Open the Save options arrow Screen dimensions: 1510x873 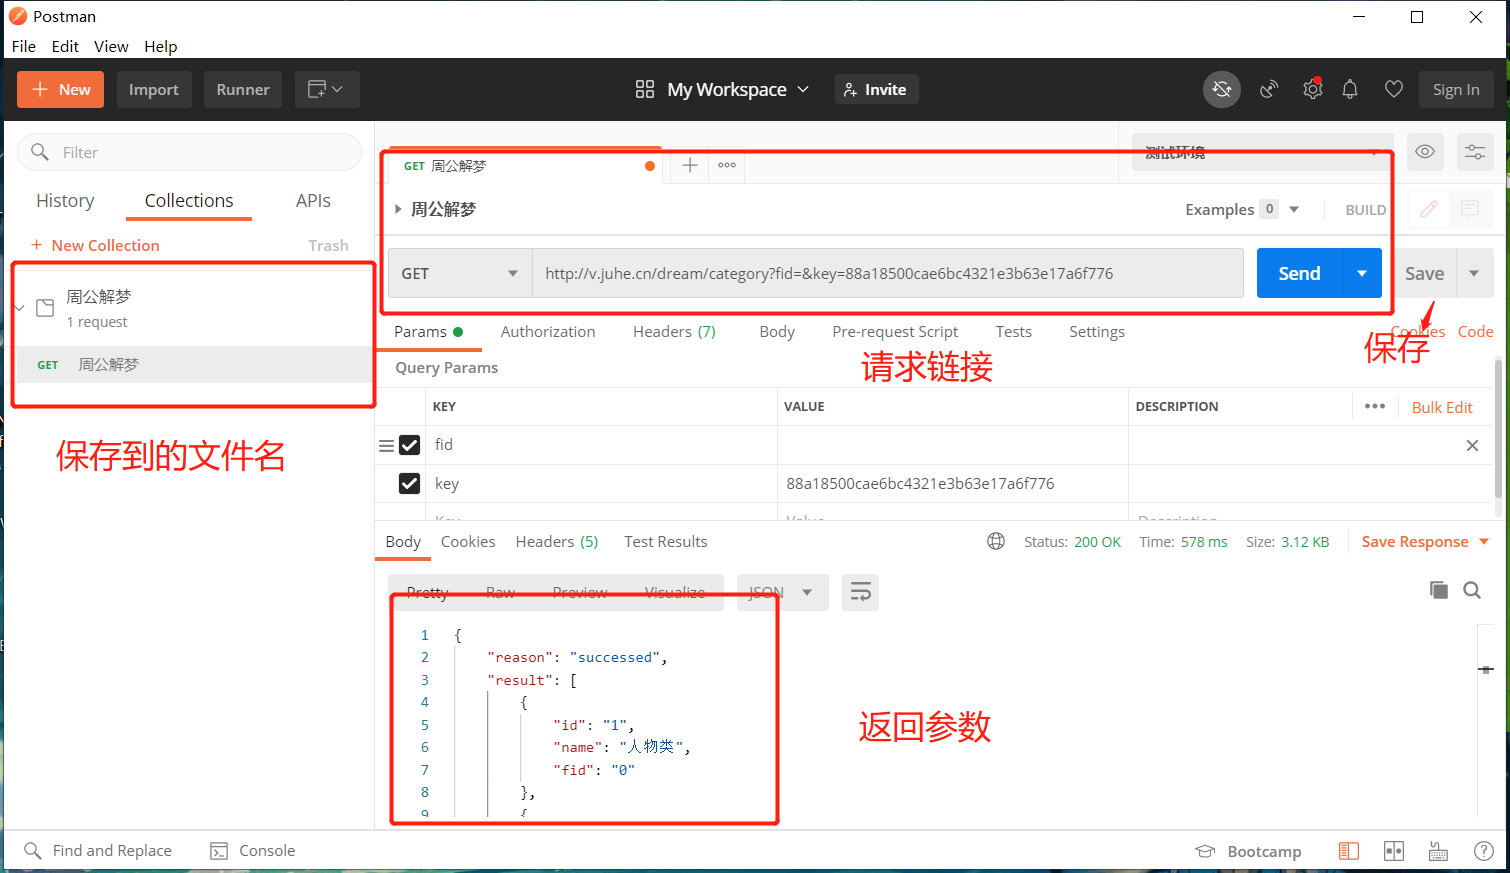[x=1474, y=273]
